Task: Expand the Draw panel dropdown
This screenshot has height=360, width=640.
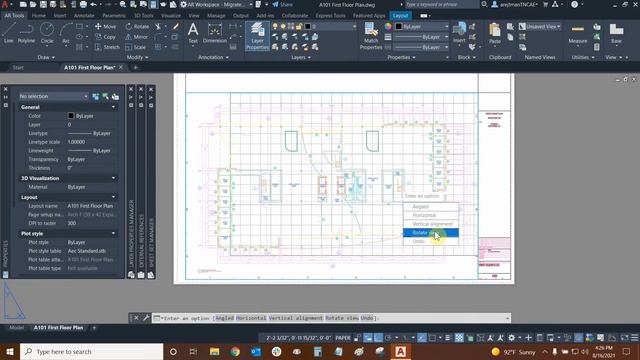Action: [x=46, y=58]
